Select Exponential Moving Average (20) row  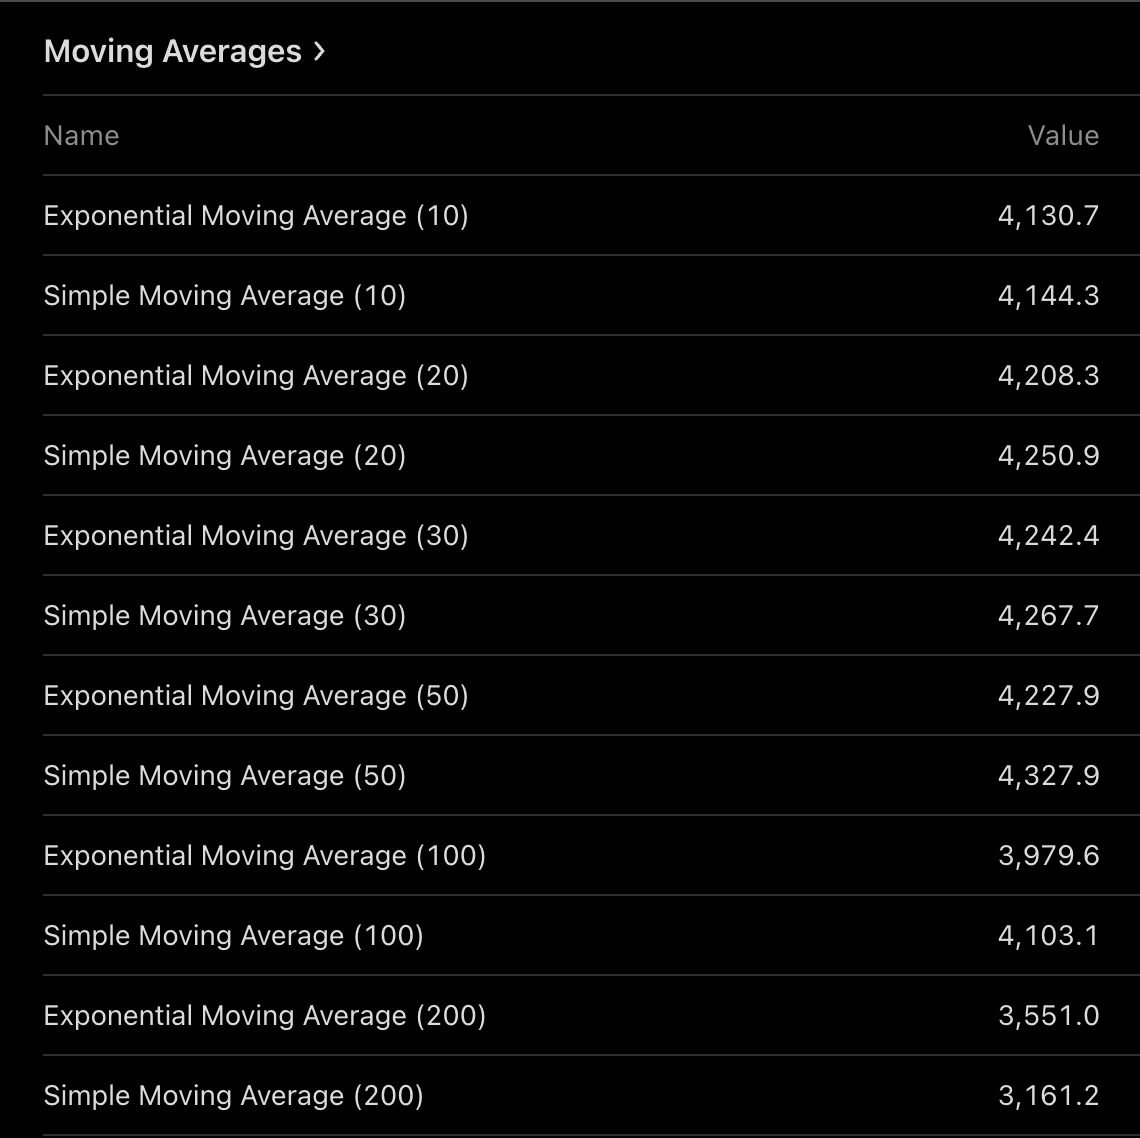tap(256, 376)
